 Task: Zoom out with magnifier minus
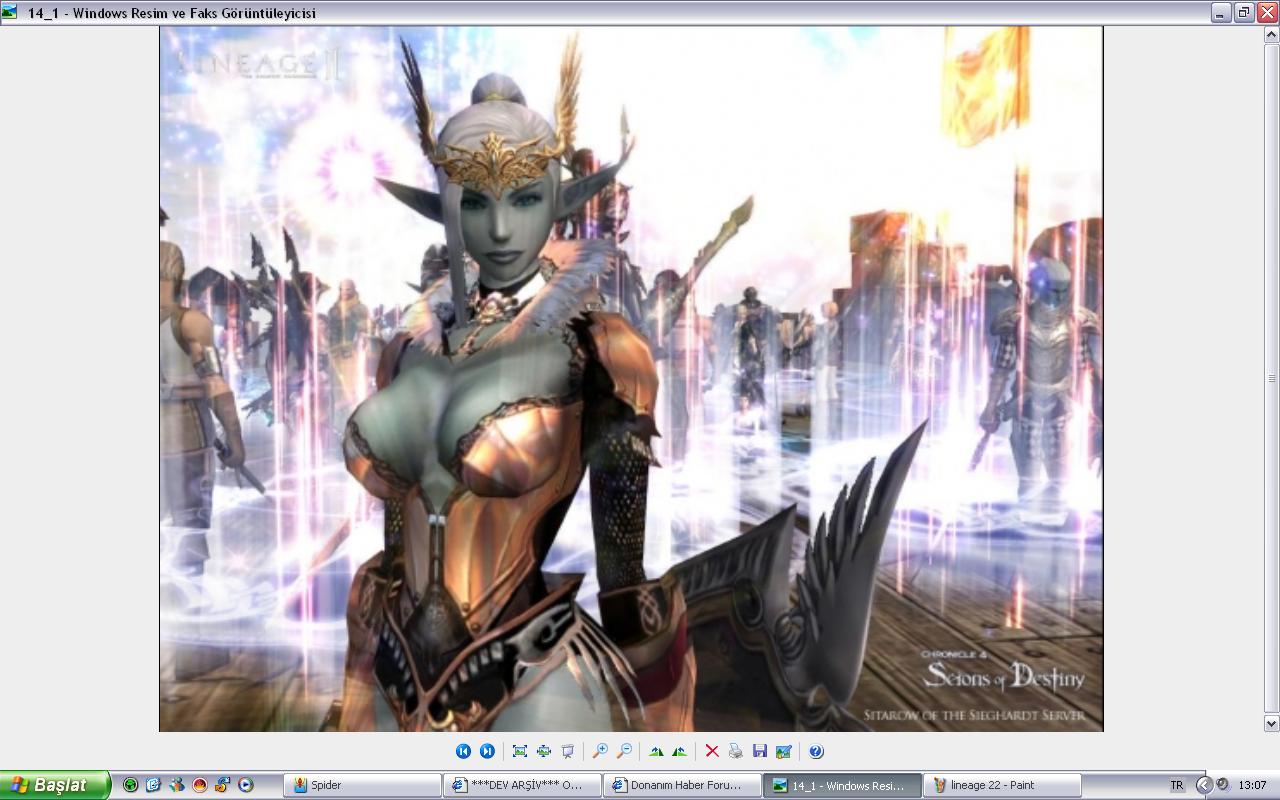624,751
